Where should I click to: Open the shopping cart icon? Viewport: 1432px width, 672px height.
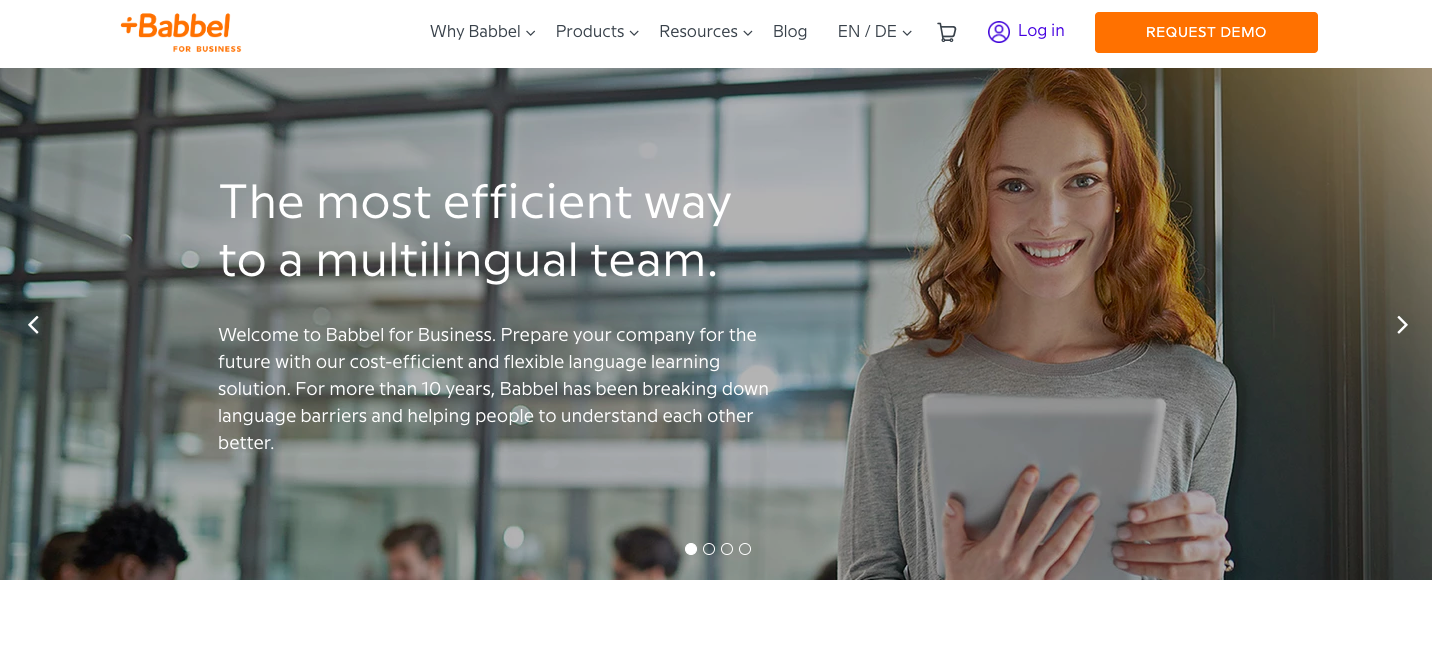click(x=946, y=32)
